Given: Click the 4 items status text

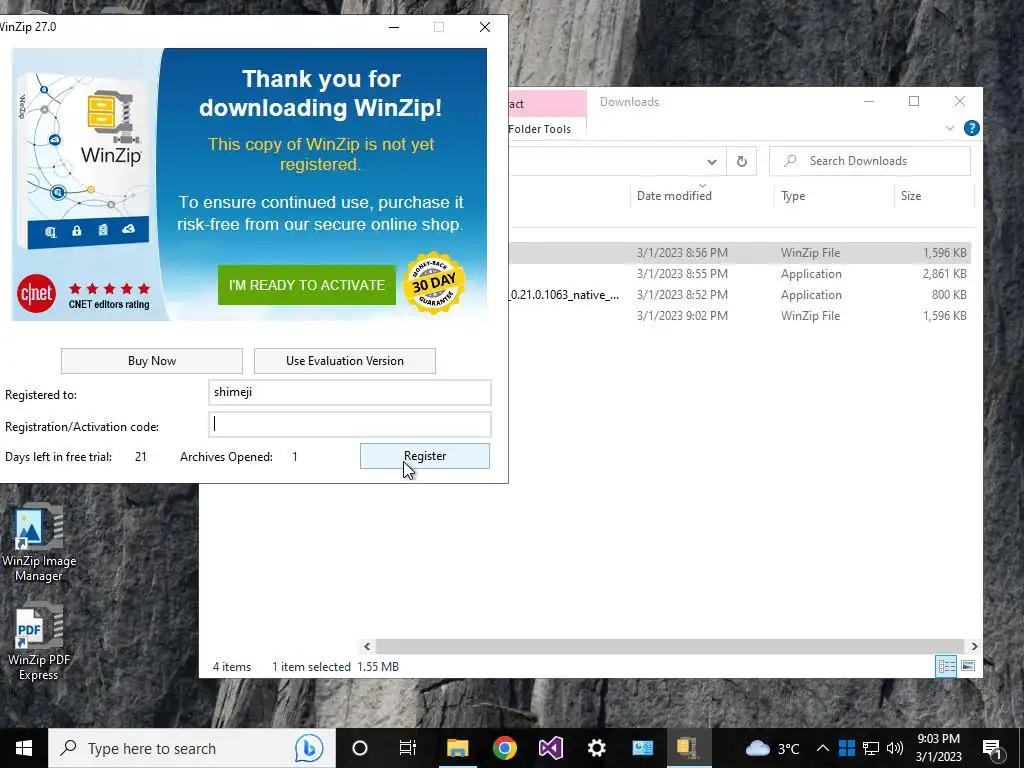Looking at the screenshot, I should point(232,667).
